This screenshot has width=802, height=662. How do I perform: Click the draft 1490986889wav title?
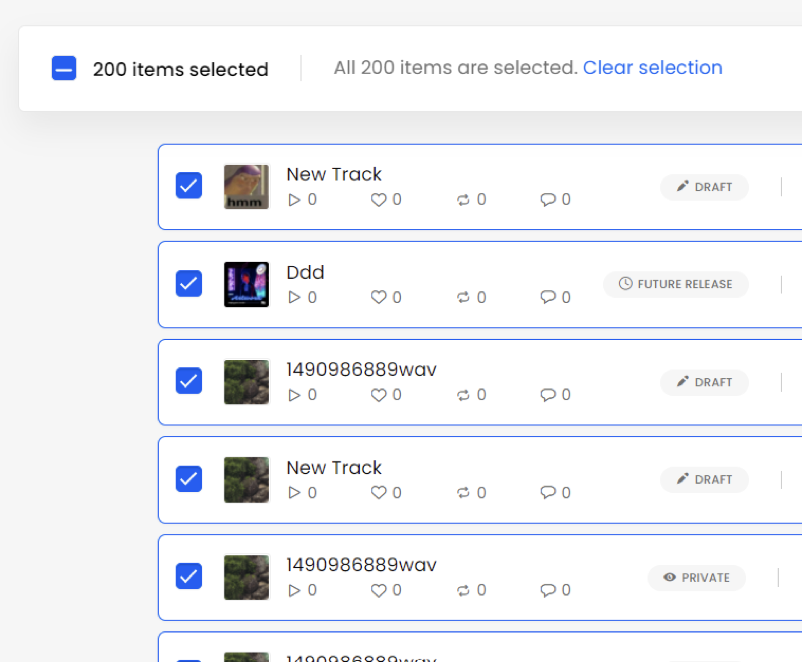[362, 369]
